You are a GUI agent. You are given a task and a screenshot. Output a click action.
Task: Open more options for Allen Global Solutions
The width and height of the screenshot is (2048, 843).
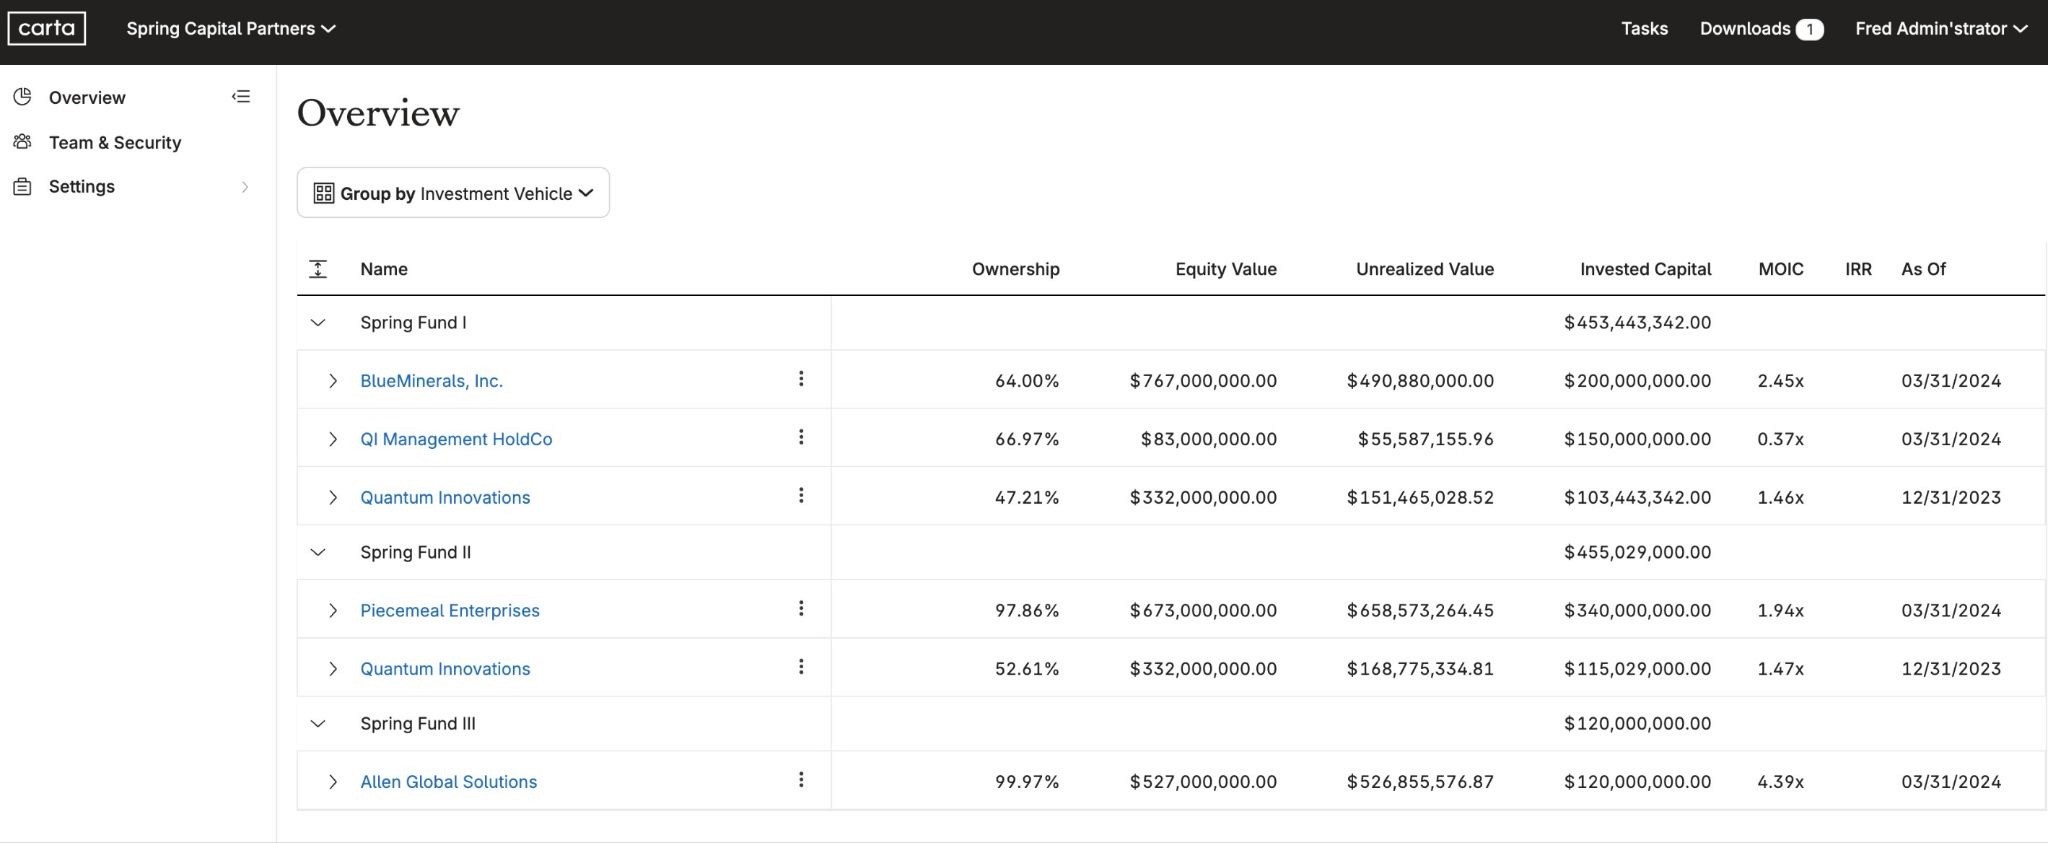click(801, 780)
